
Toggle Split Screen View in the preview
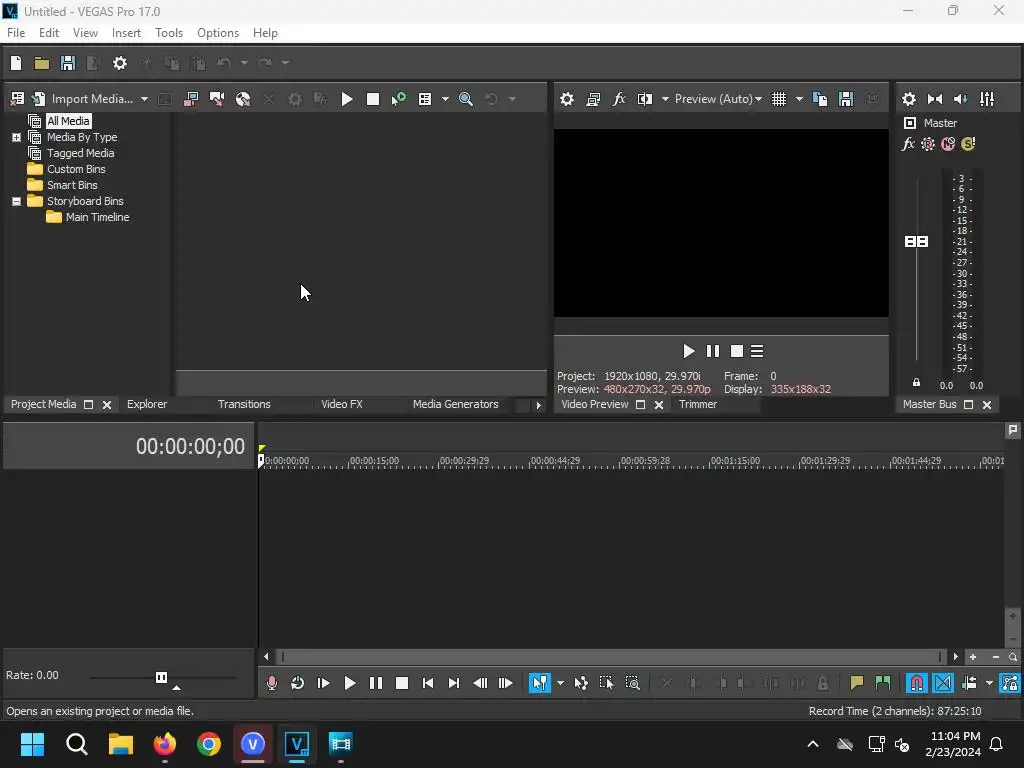click(645, 99)
